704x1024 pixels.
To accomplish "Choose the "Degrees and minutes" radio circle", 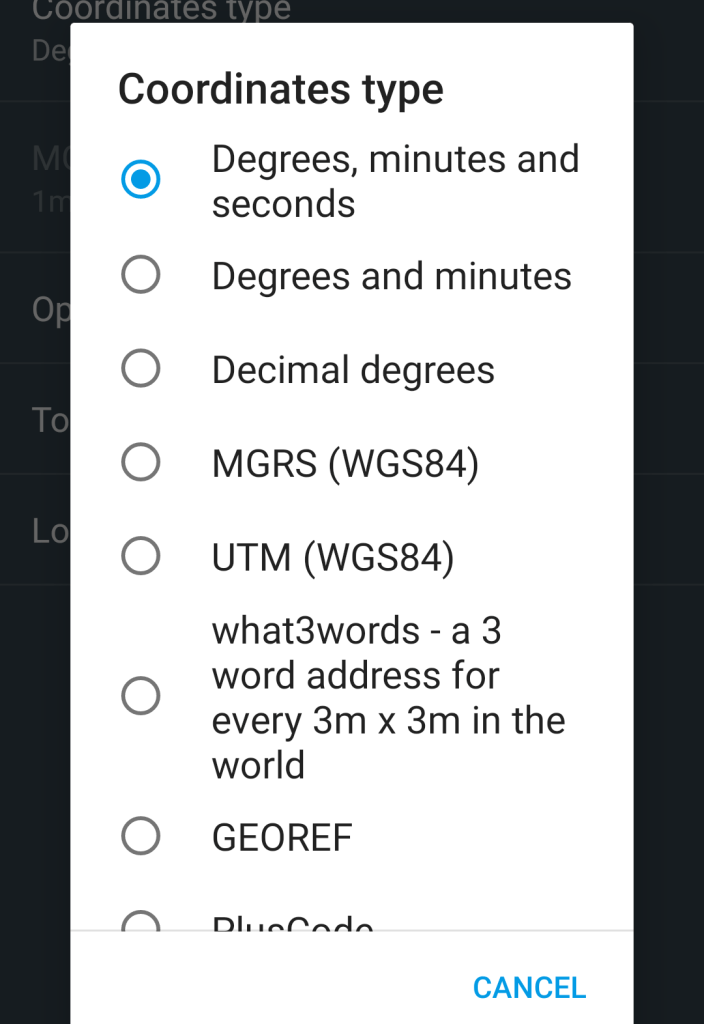I will pyautogui.click(x=140, y=275).
